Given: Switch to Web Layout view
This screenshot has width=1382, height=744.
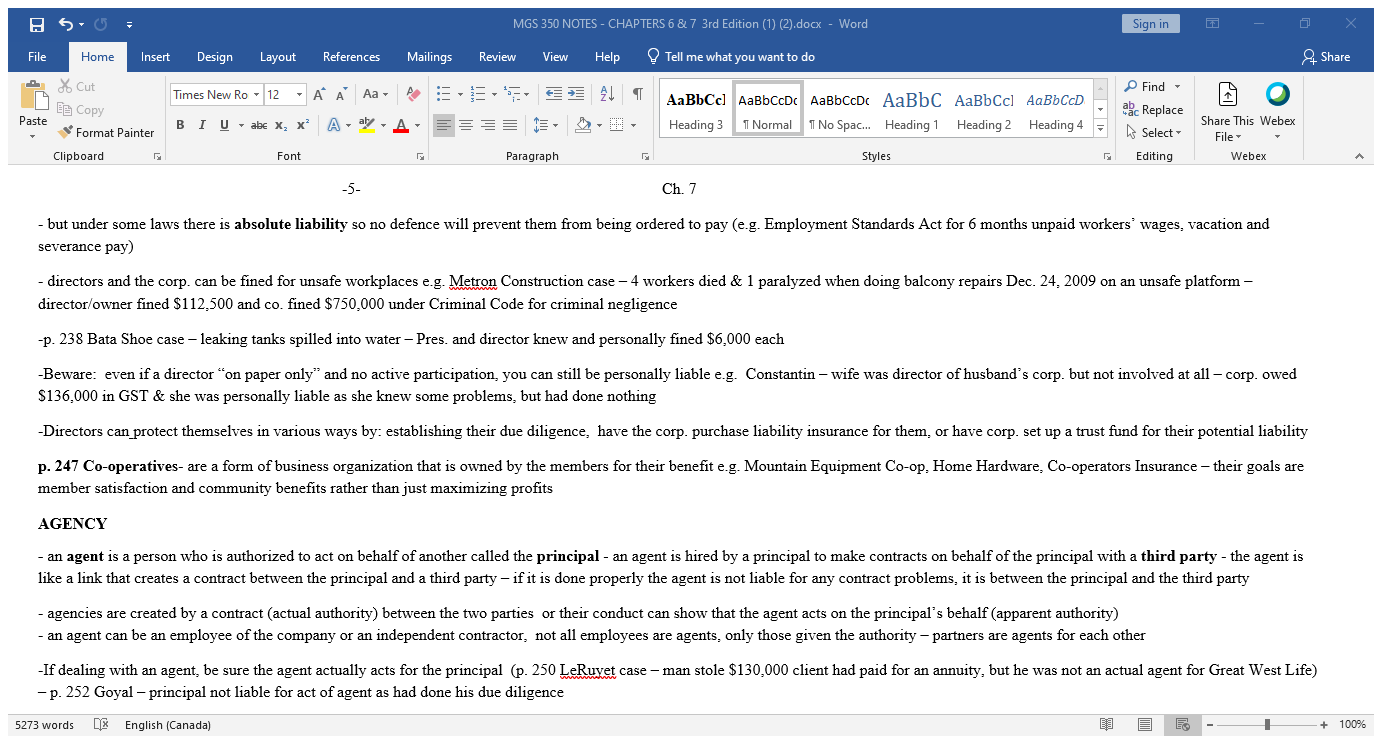Looking at the screenshot, I should coord(1182,725).
